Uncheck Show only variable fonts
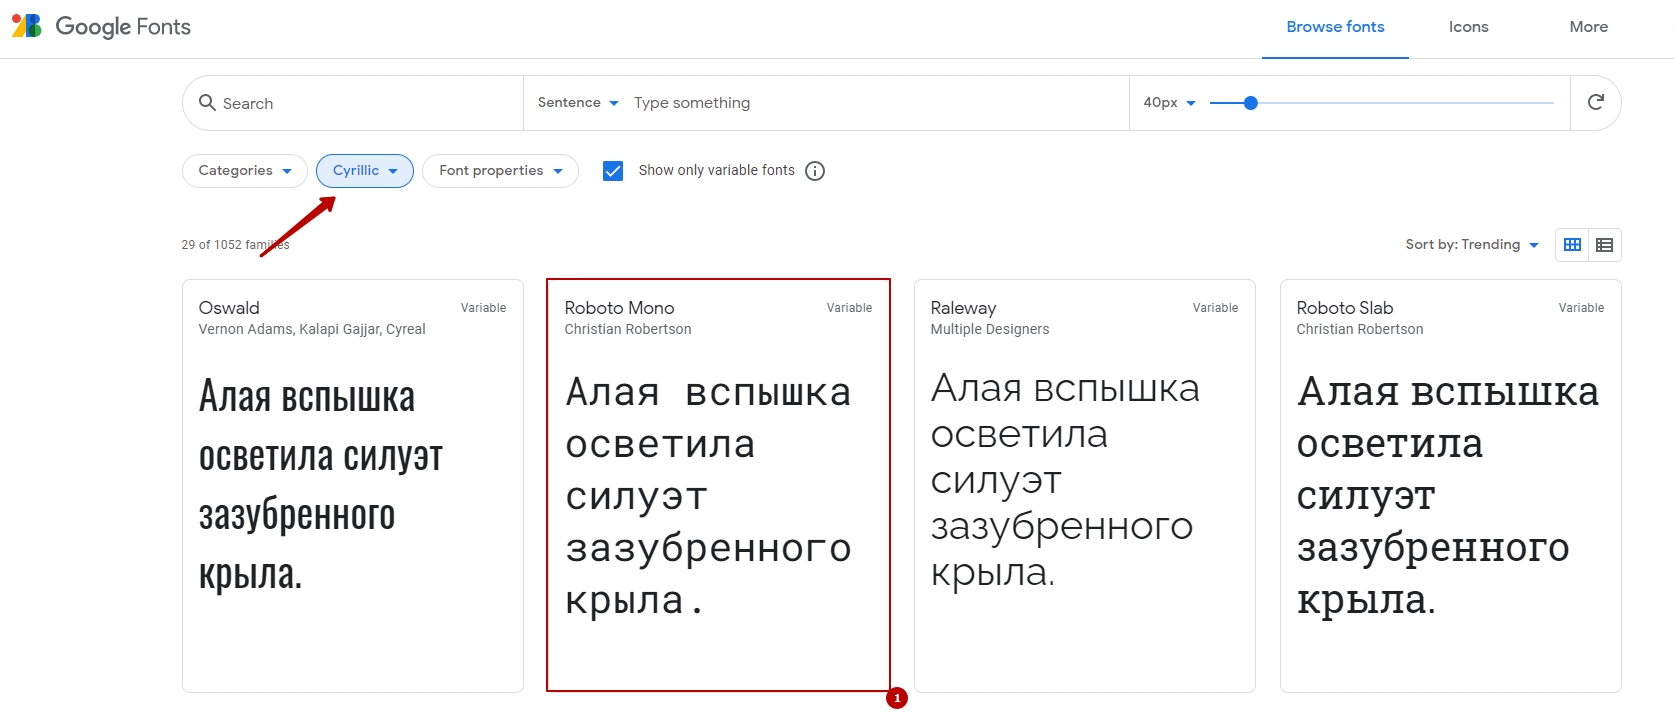Image resolution: width=1674 pixels, height=714 pixels. tap(613, 171)
